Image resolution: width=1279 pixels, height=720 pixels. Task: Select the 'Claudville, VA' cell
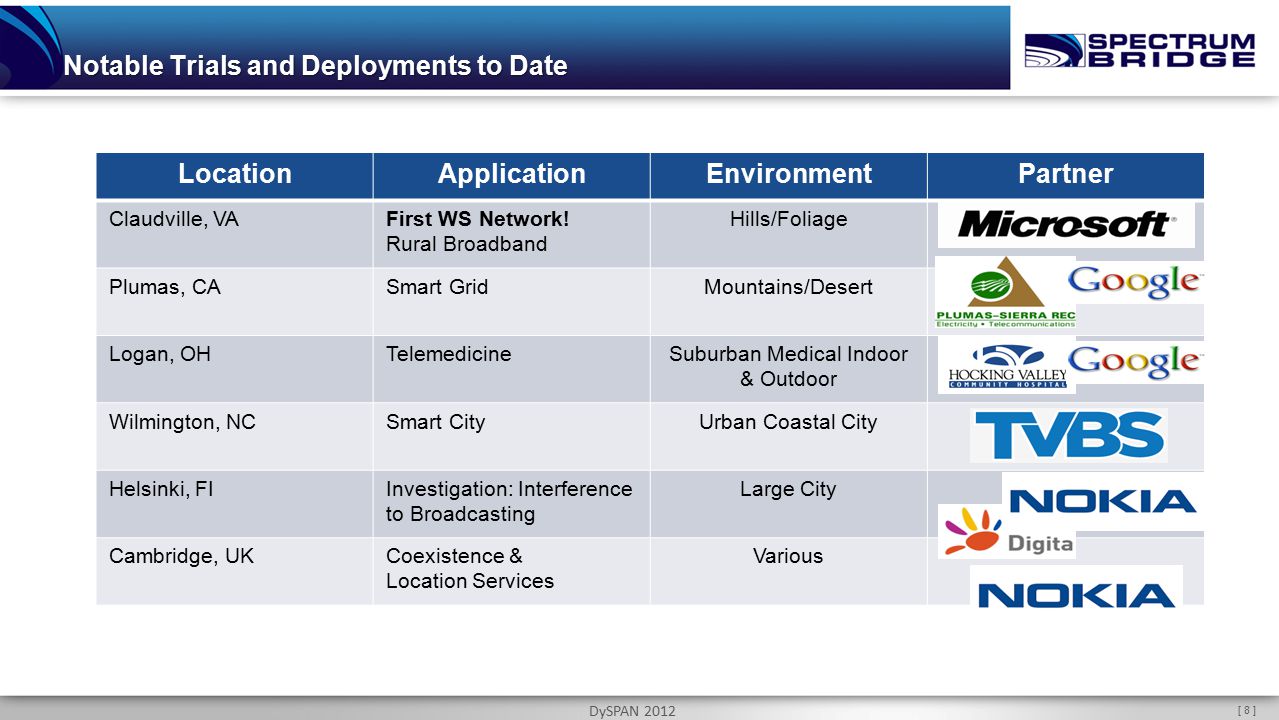[235, 233]
